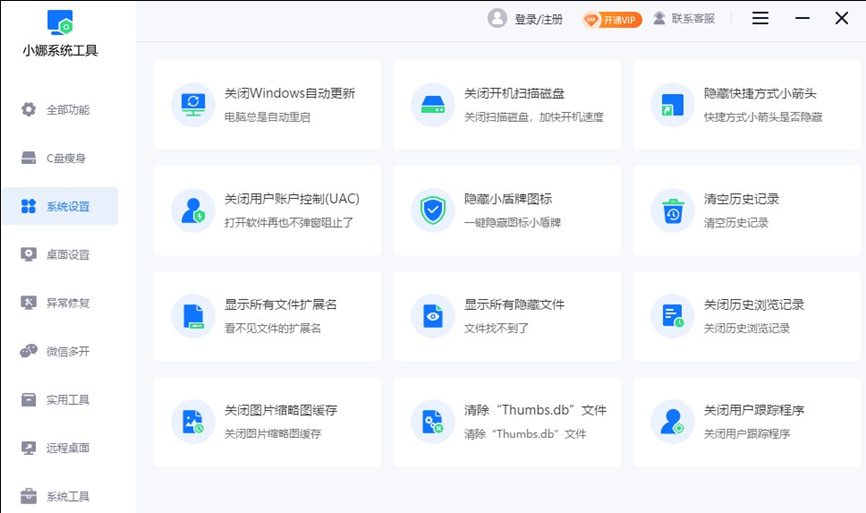
Task: Click the 关闭历史浏览记录 card title
Action: click(x=753, y=304)
